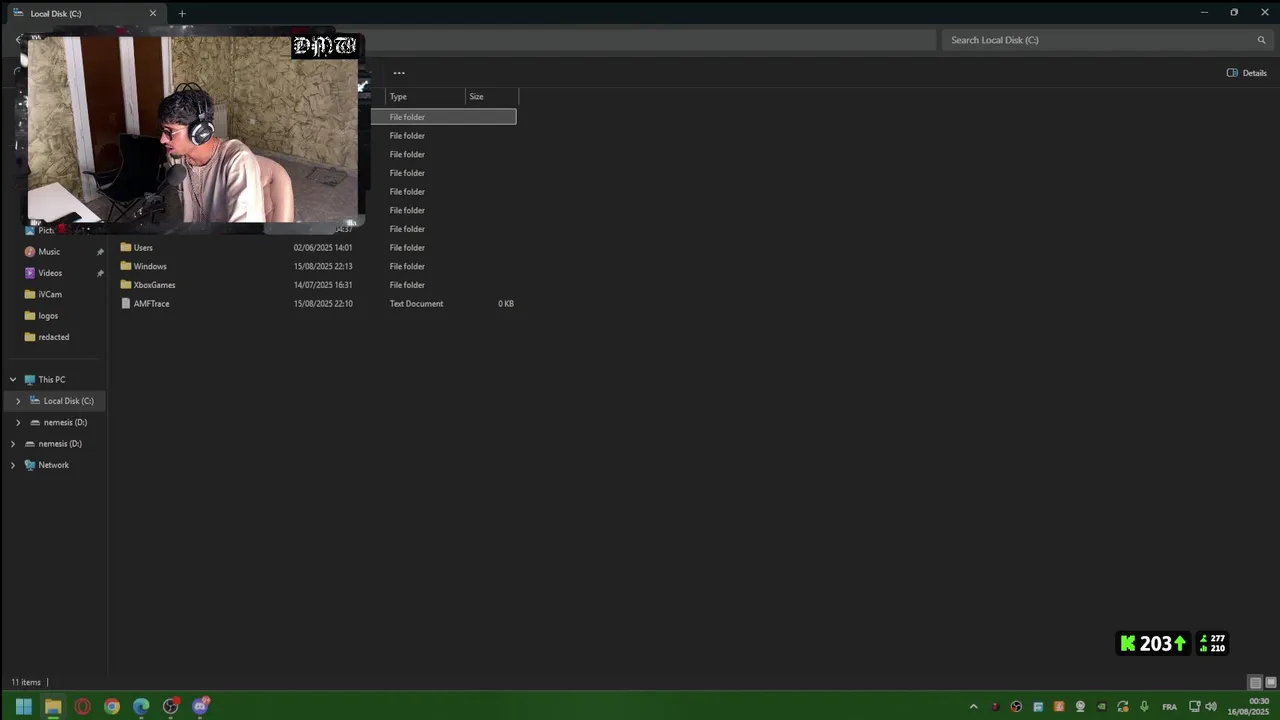Viewport: 1280px width, 720px height.
Task: Click the AMFTrace file icon
Action: click(x=126, y=303)
